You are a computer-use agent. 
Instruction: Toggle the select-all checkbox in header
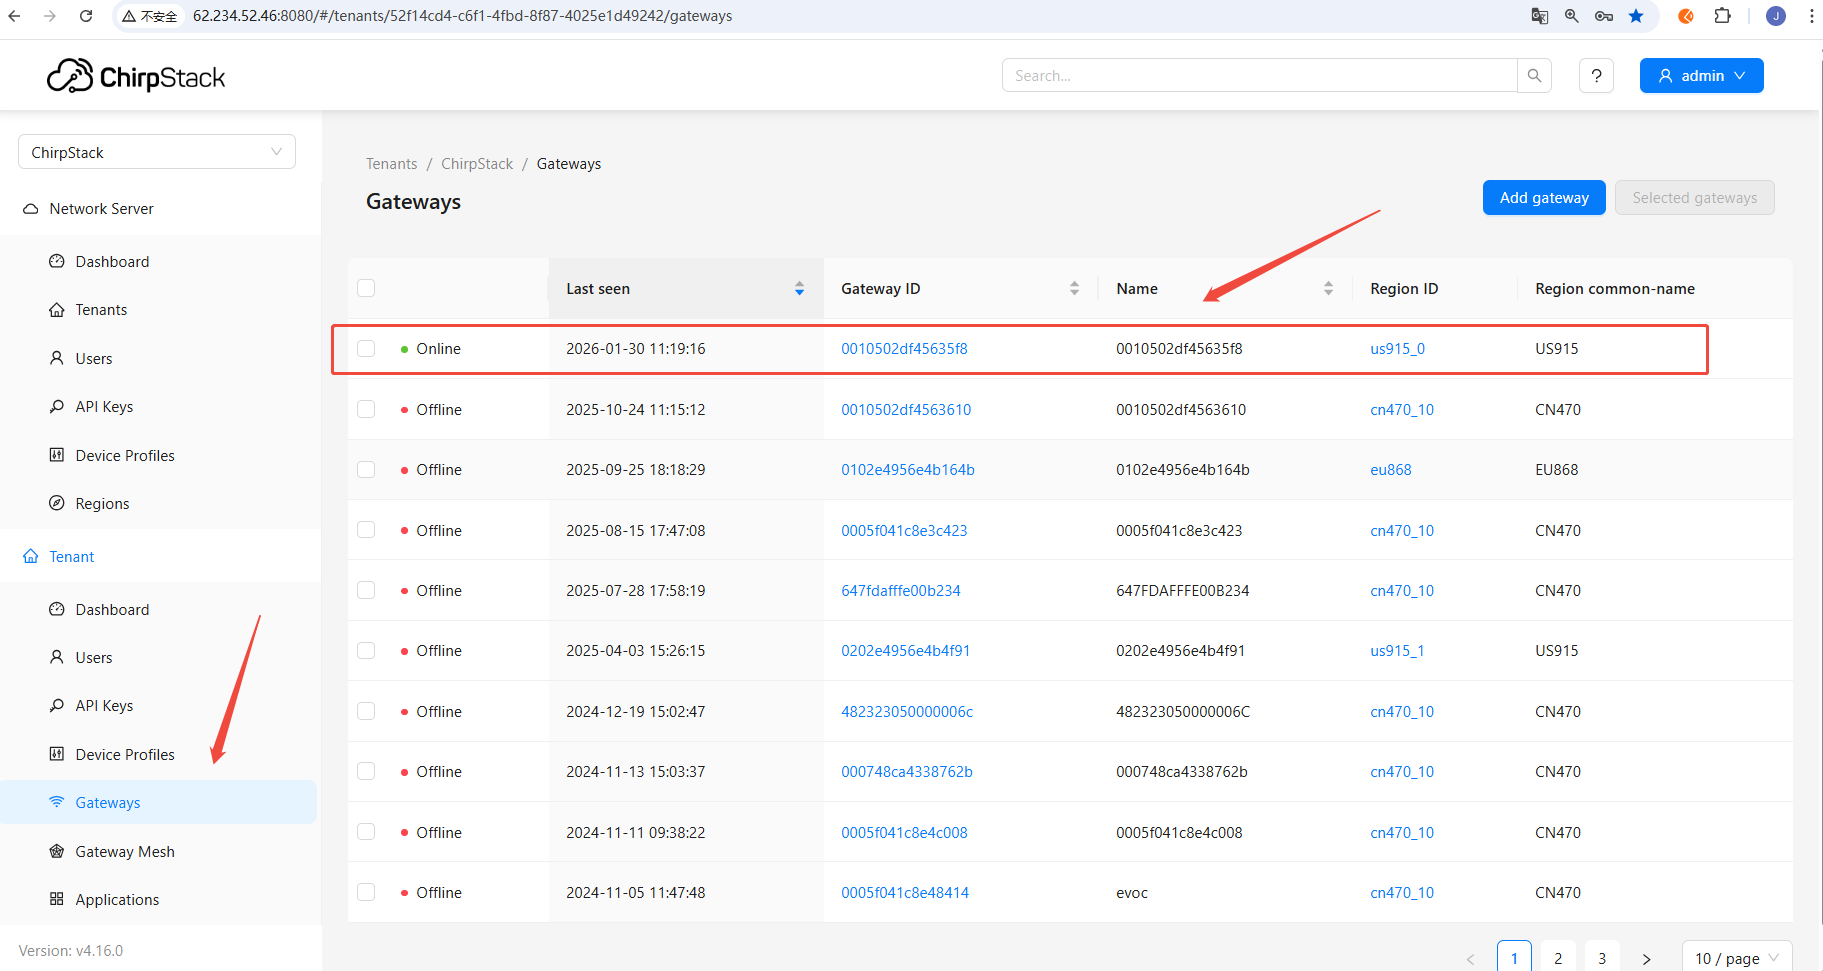pyautogui.click(x=366, y=289)
